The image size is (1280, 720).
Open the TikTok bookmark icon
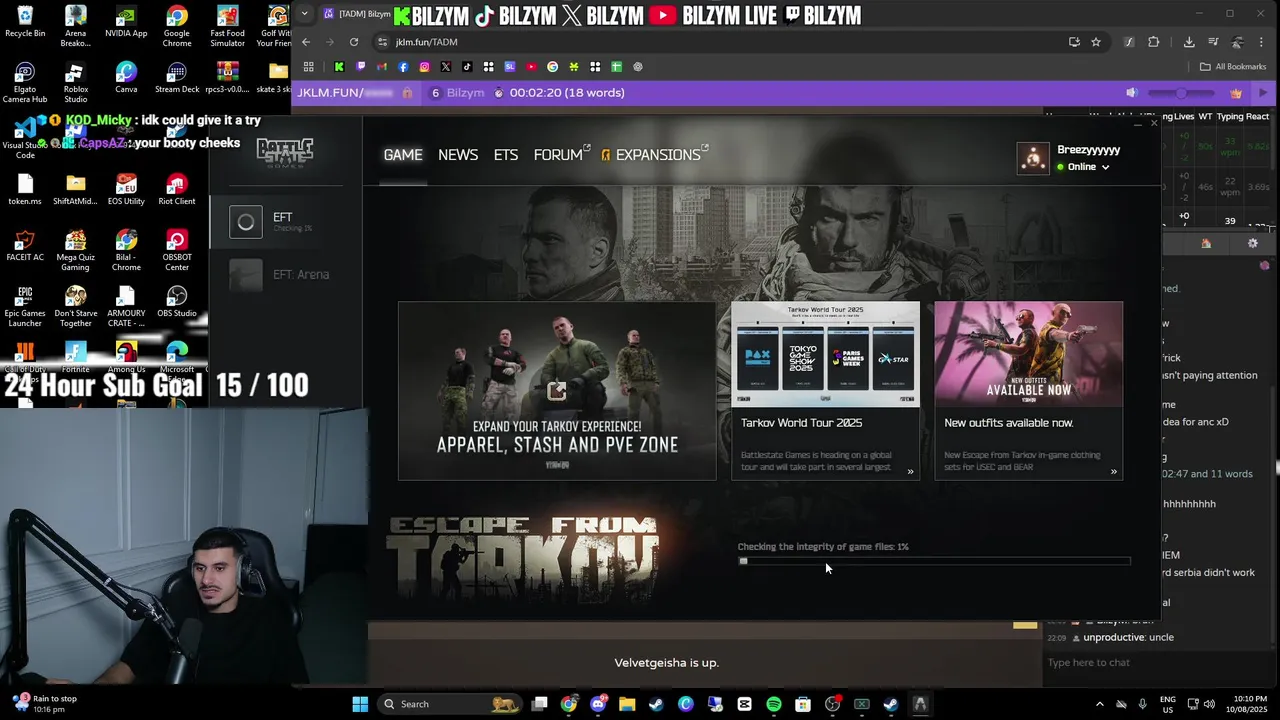coord(467,67)
